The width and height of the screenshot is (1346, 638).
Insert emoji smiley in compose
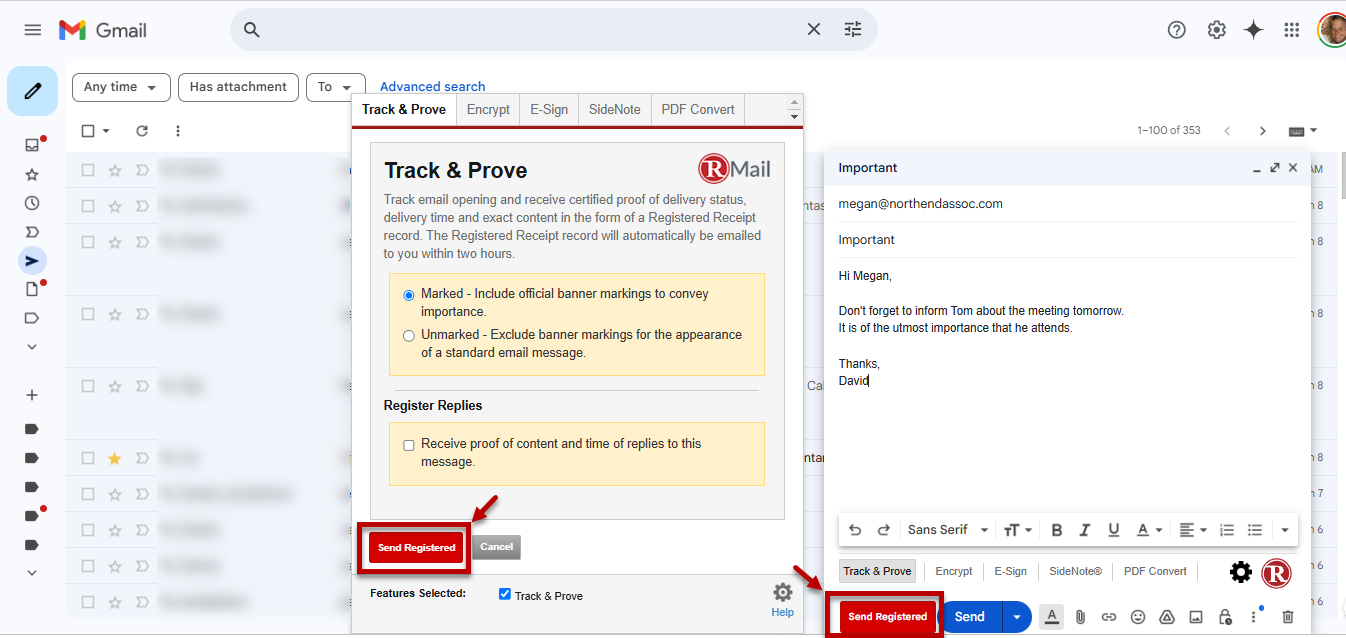click(x=1138, y=617)
